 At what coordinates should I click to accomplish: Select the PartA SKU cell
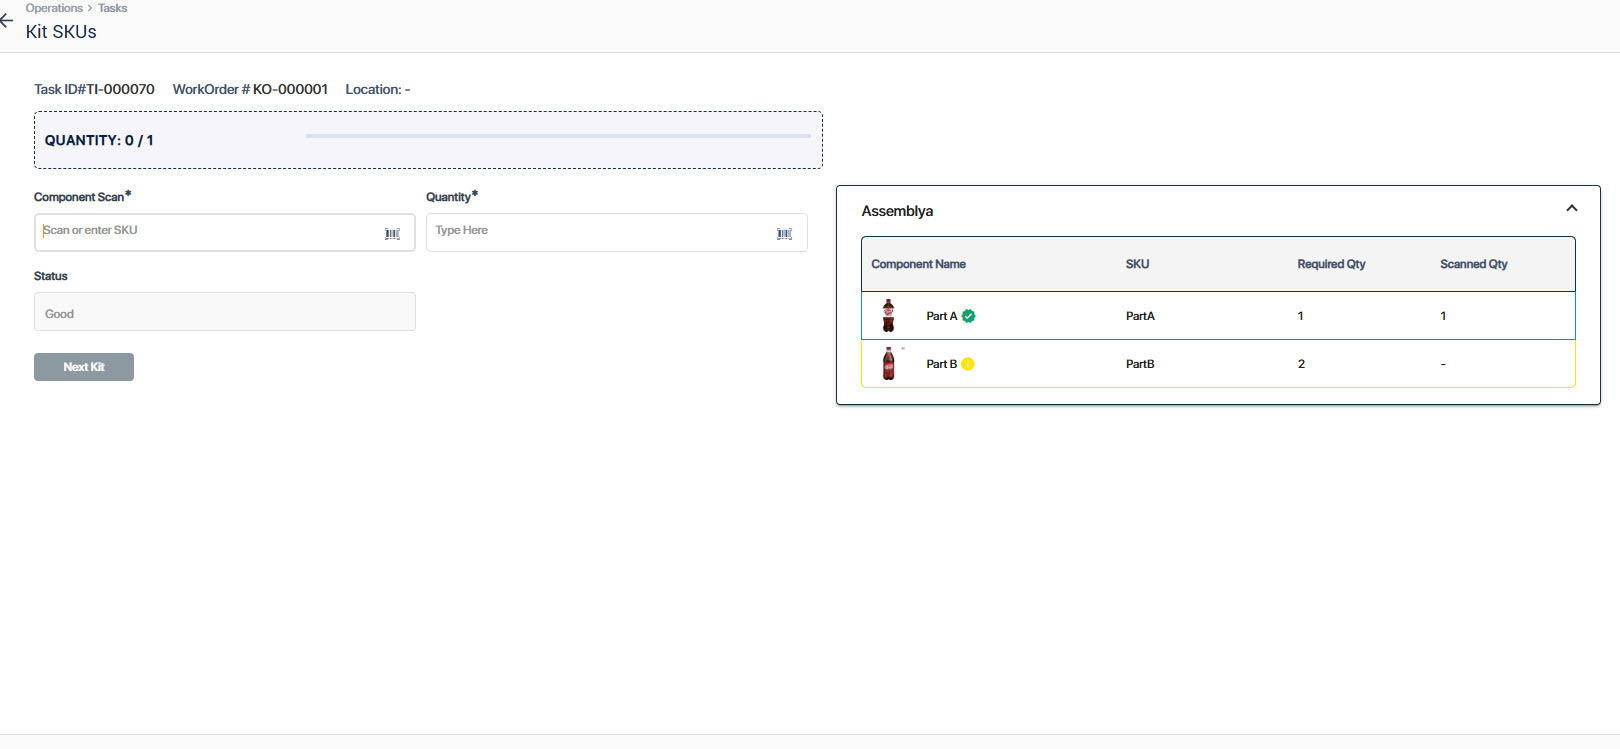point(1140,316)
